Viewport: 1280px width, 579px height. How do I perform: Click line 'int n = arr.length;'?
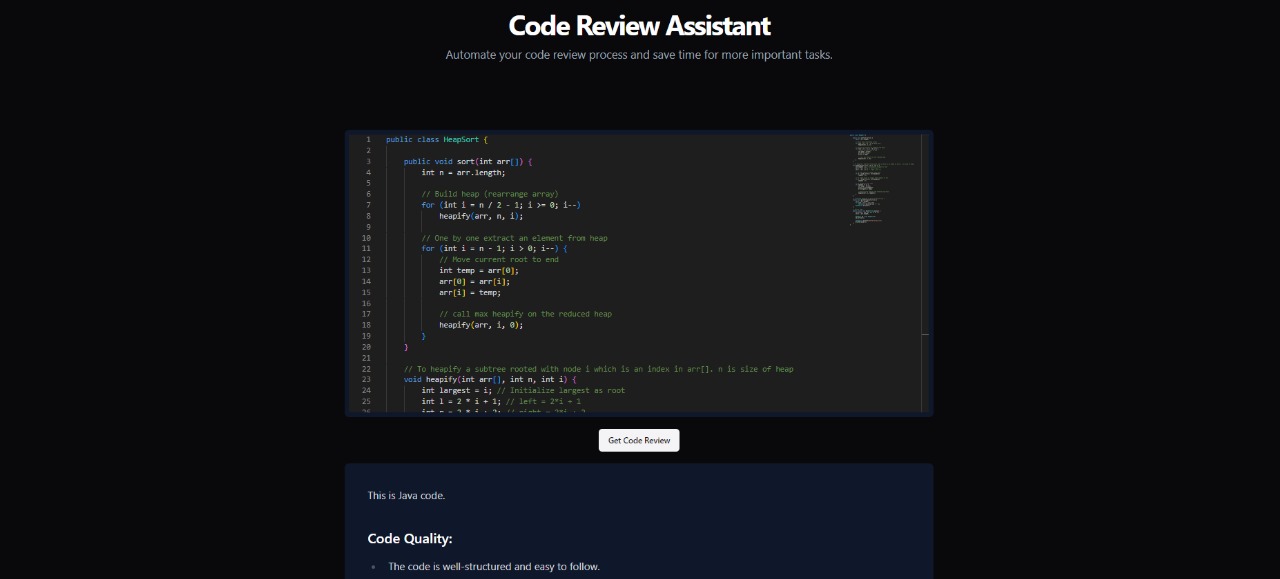[462, 172]
